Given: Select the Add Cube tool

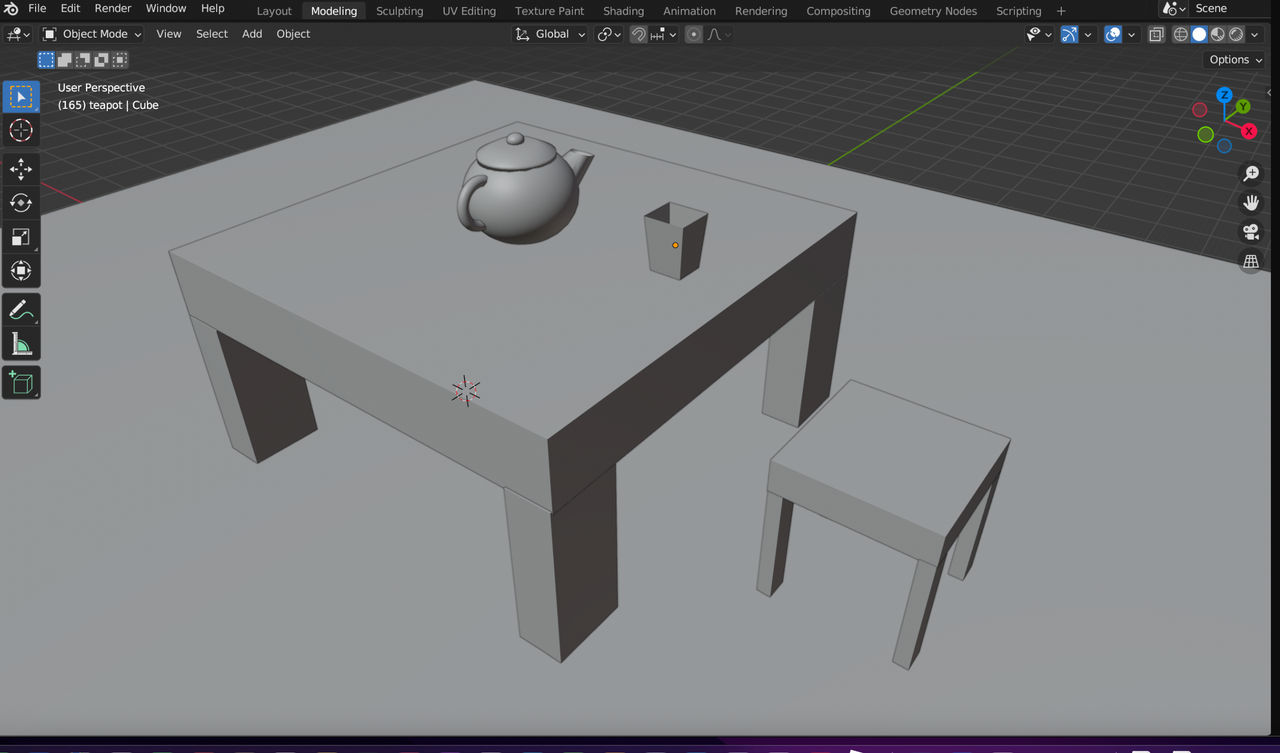Looking at the screenshot, I should [x=21, y=382].
